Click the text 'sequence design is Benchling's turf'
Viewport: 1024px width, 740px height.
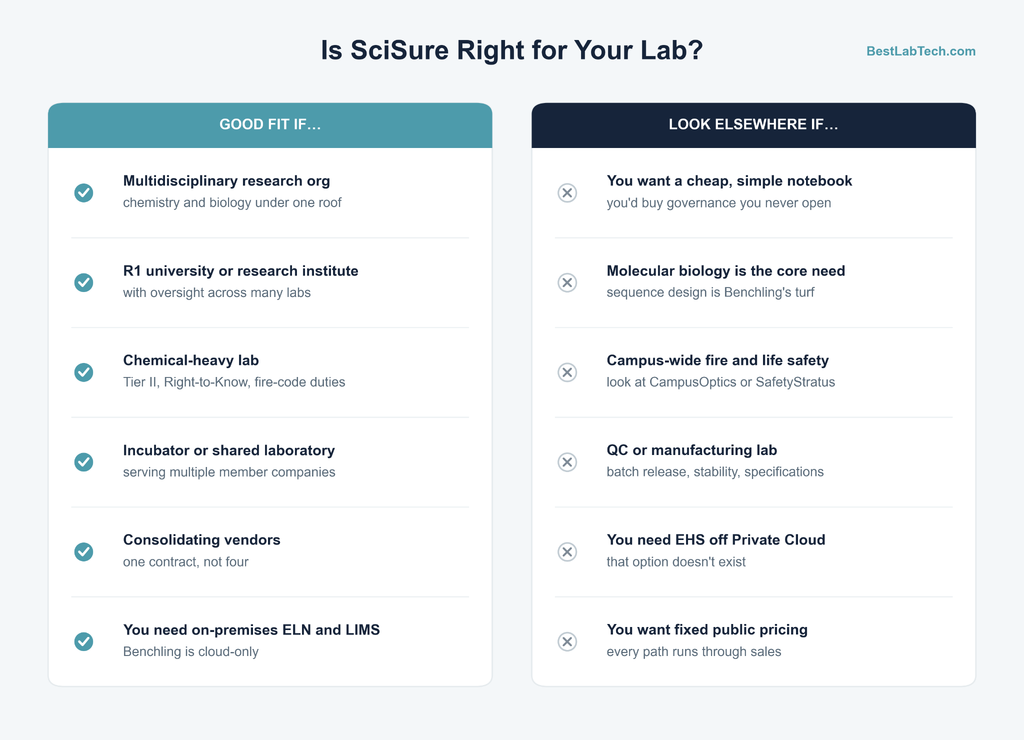click(x=710, y=292)
